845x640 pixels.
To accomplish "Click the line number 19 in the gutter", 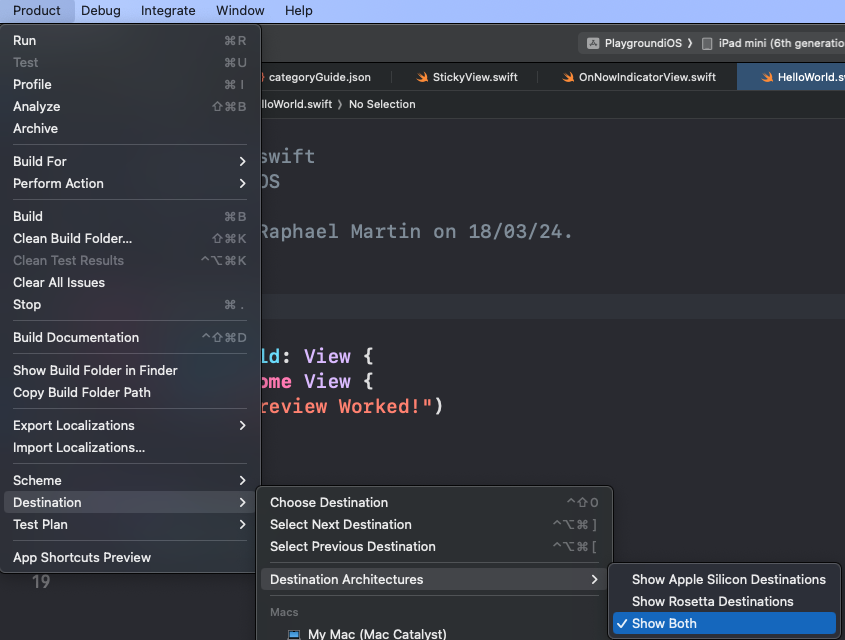I will click(41, 582).
